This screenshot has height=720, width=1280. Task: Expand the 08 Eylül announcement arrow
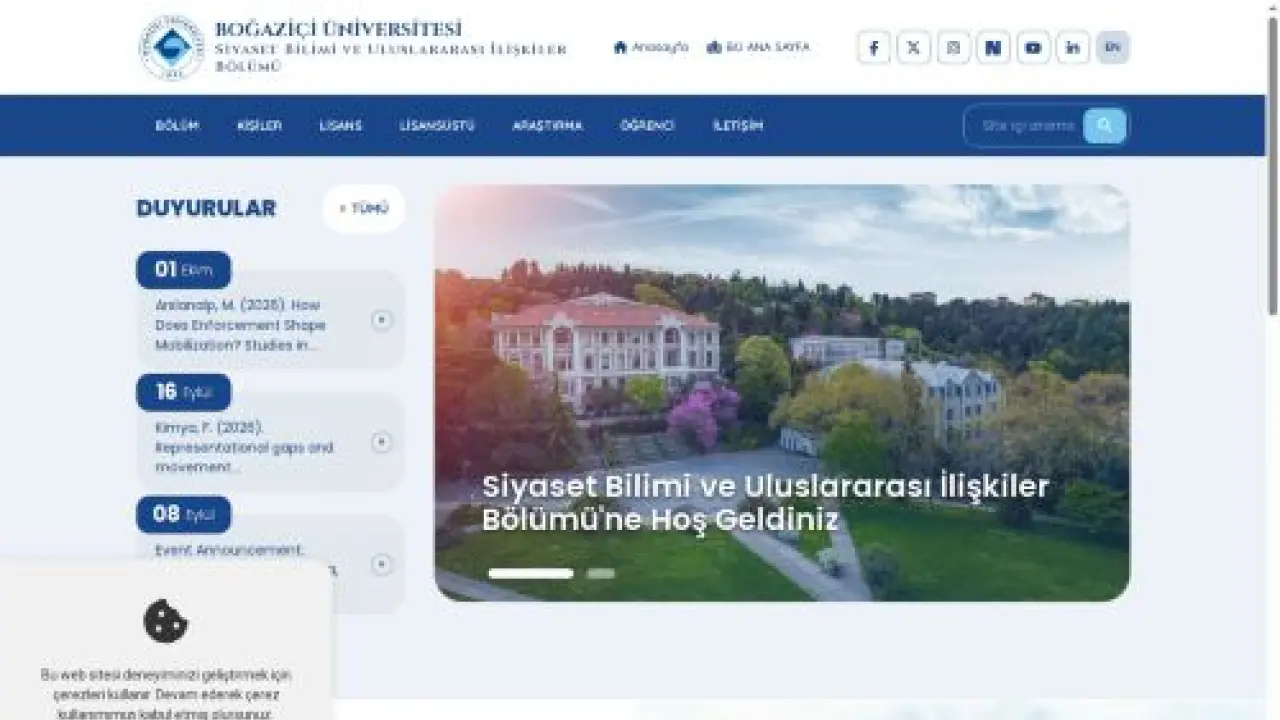point(381,564)
